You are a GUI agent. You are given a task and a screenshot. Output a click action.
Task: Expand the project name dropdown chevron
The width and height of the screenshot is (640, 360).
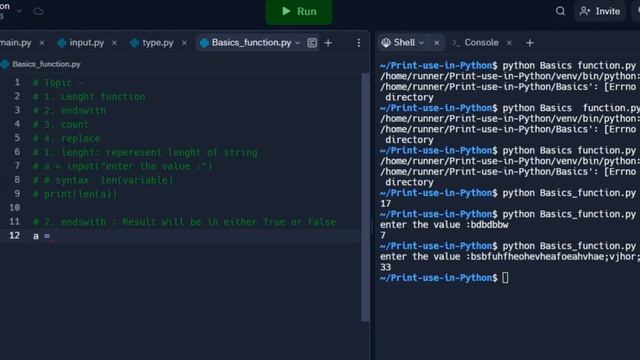pyautogui.click(x=19, y=11)
